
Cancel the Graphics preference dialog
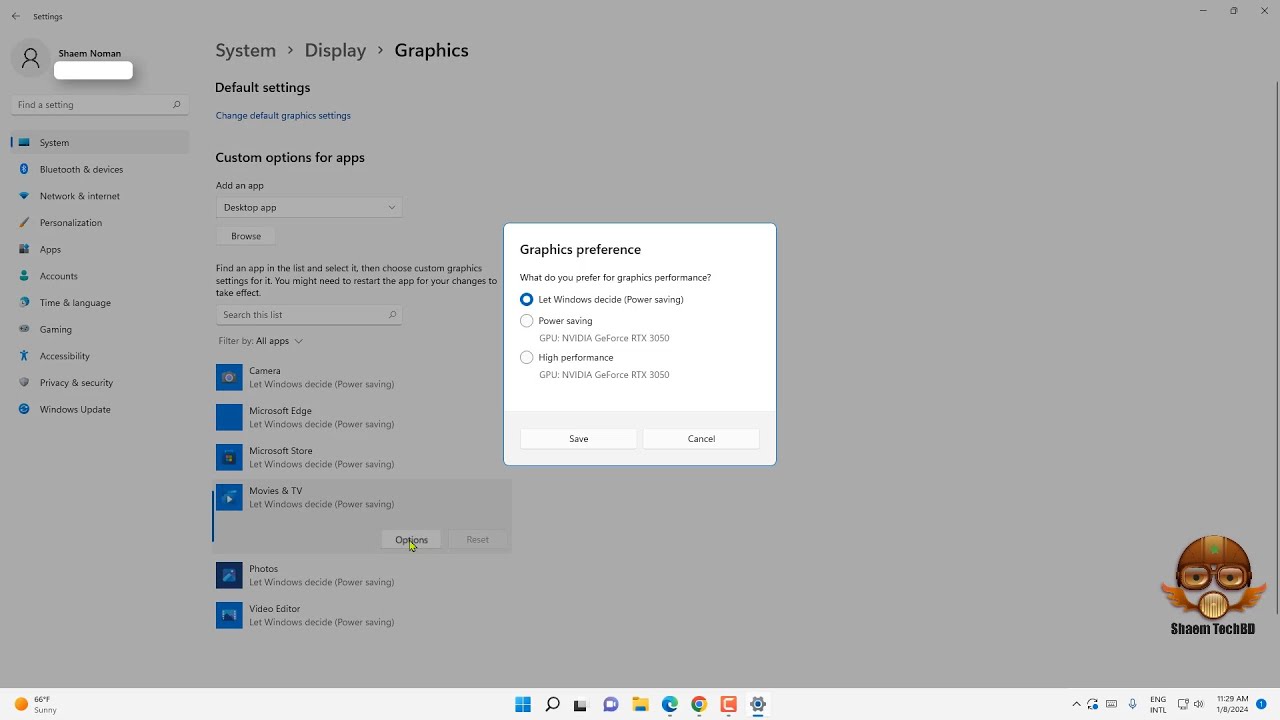[701, 438]
